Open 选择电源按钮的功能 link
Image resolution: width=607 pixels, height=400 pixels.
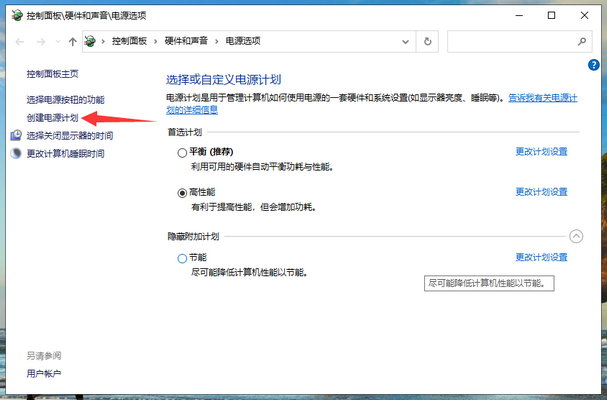point(65,100)
